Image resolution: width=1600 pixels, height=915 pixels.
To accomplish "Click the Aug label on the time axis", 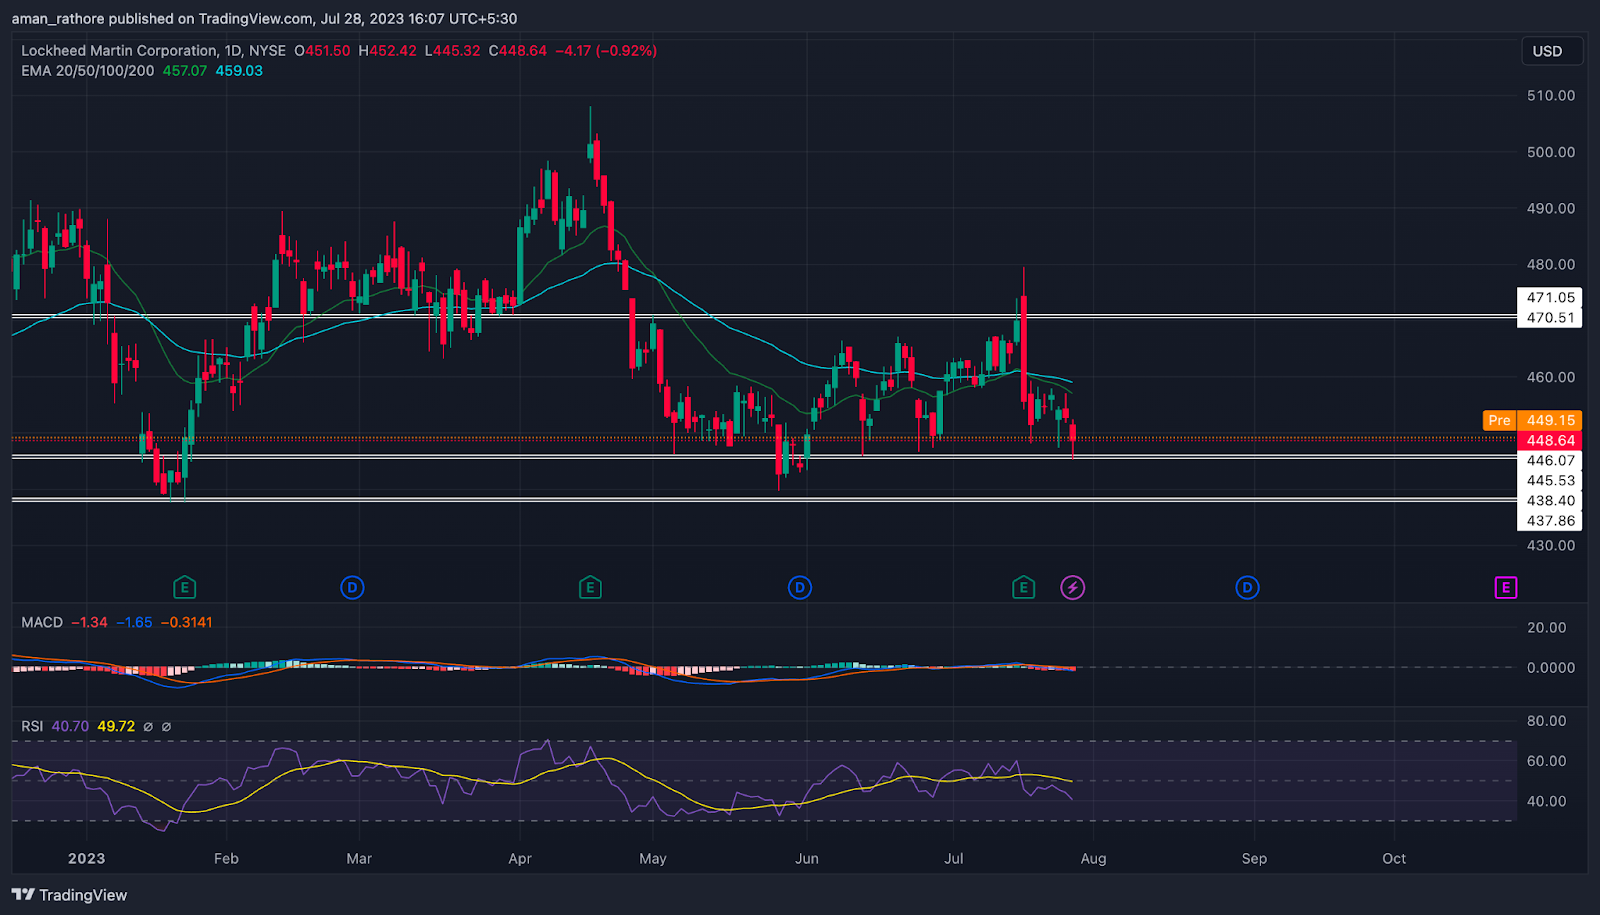I will (1093, 858).
